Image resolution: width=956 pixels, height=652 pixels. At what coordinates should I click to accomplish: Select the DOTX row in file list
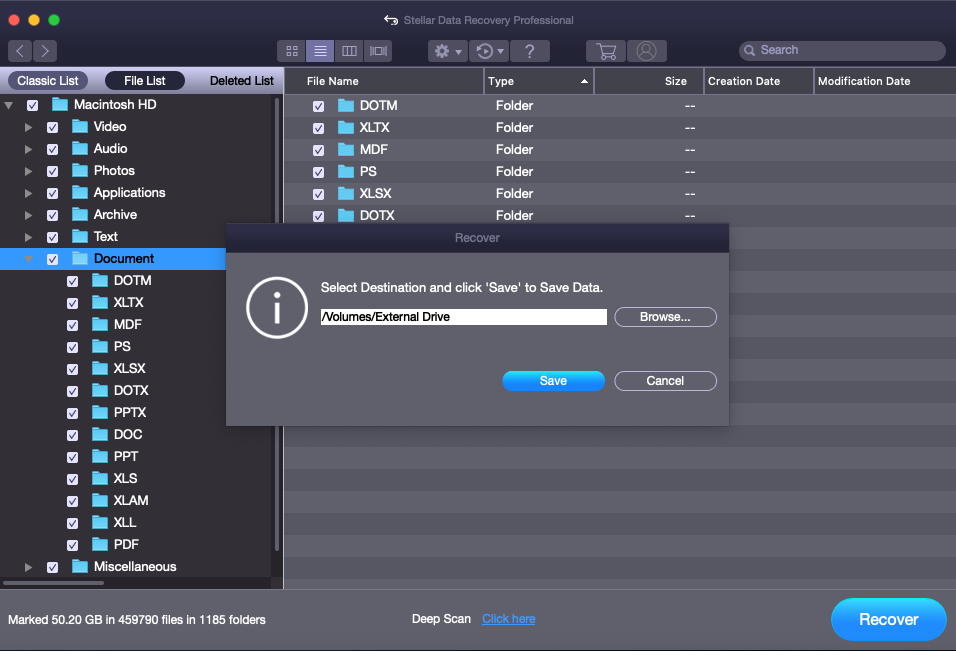(x=619, y=215)
